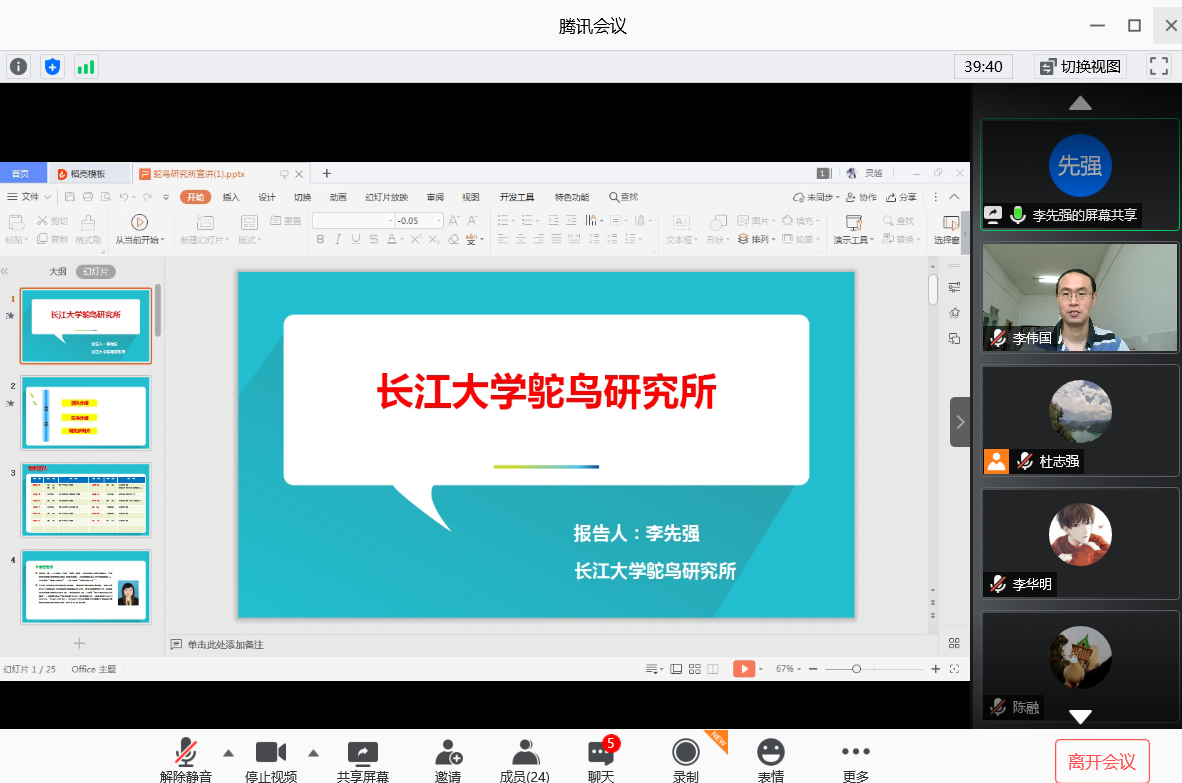Click the blue network security shield icon
Image resolution: width=1182 pixels, height=783 pixels.
[x=52, y=67]
